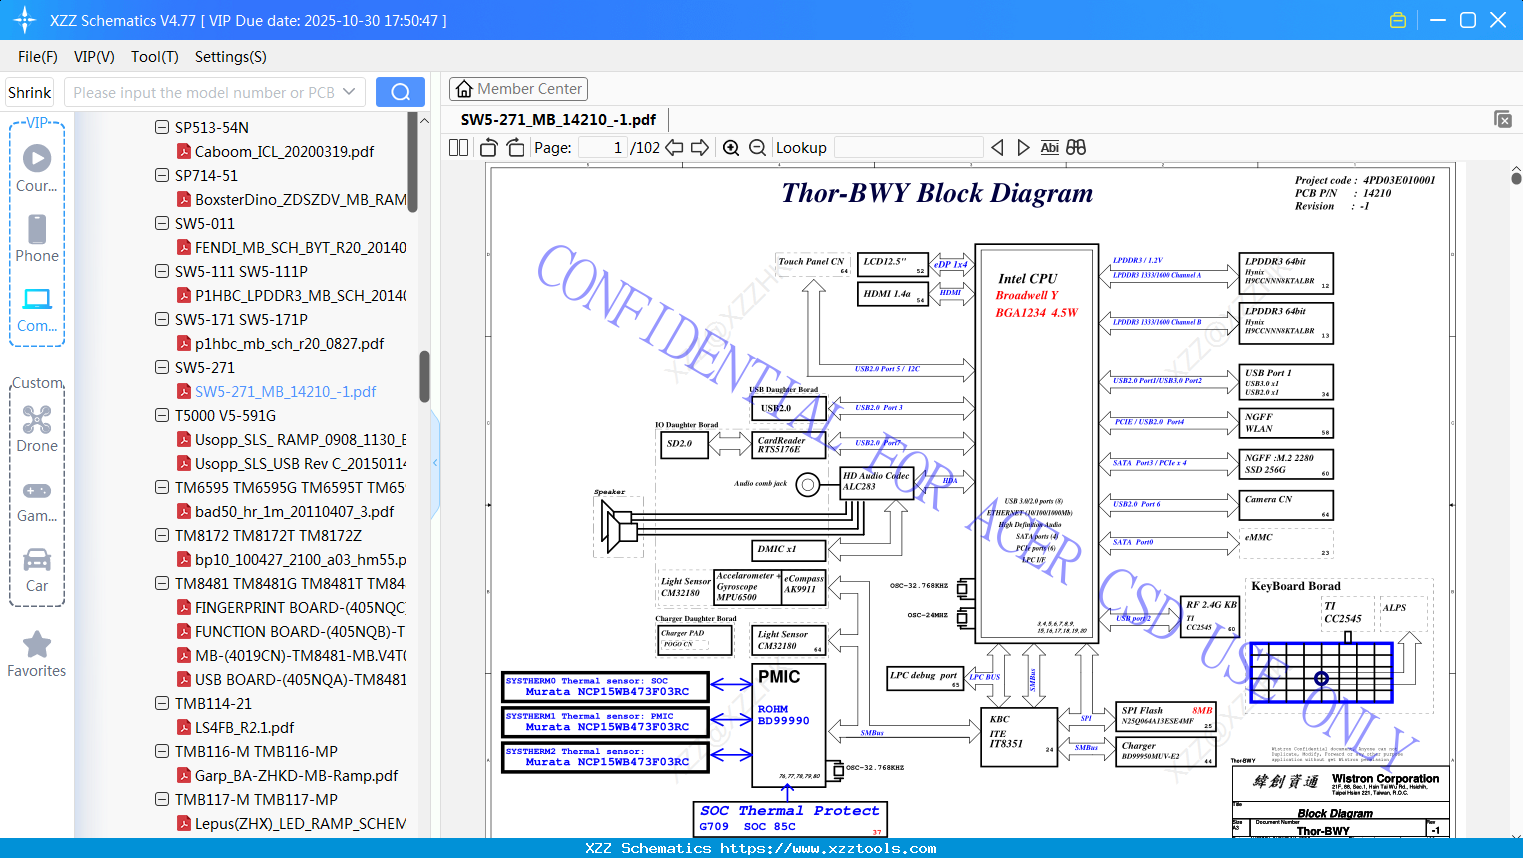Go to the next page arrow

pos(700,148)
